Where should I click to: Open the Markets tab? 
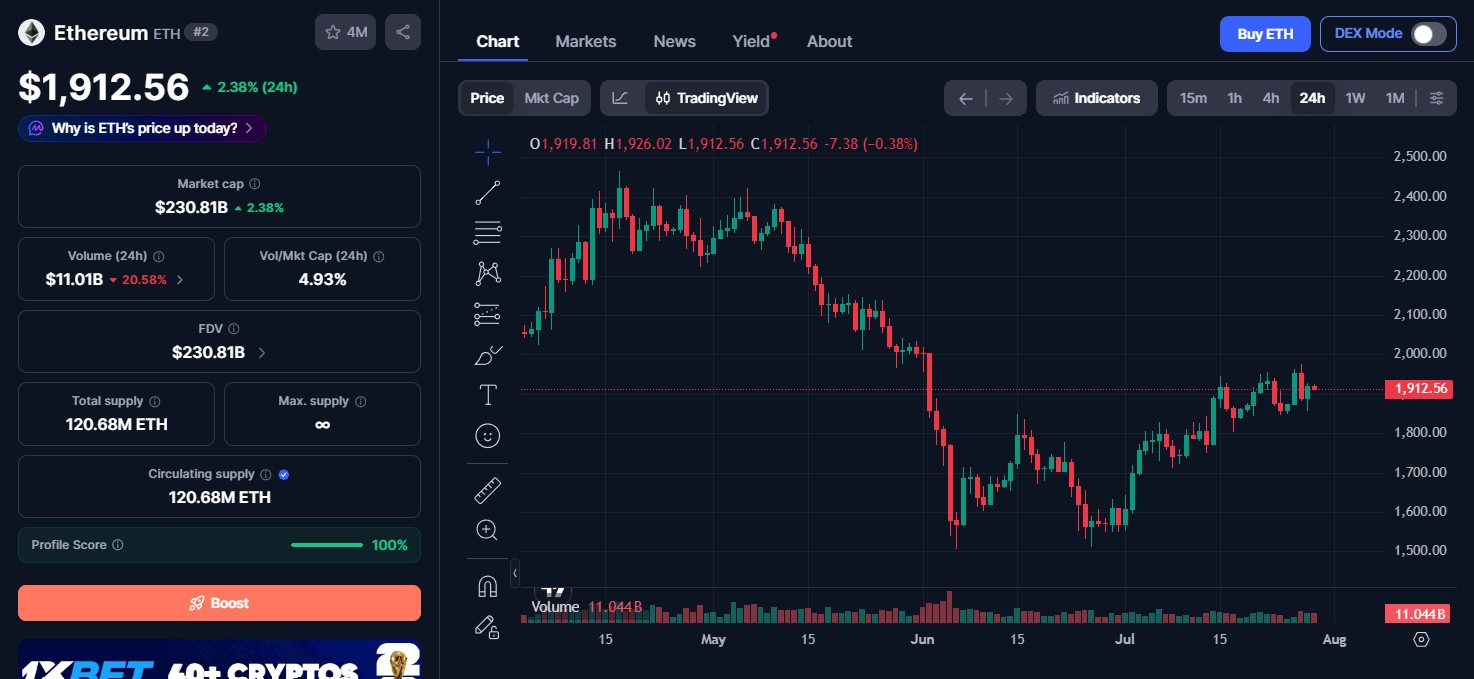tap(586, 41)
